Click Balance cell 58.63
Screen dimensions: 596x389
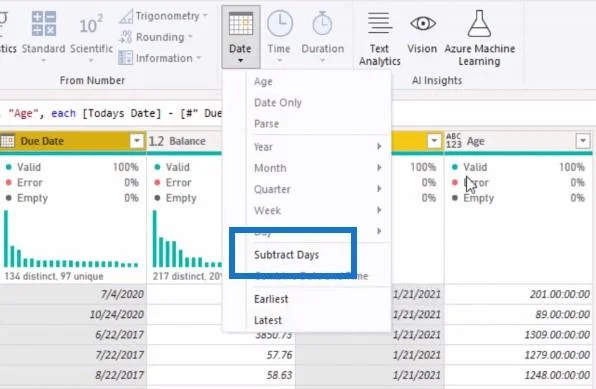coord(221,375)
